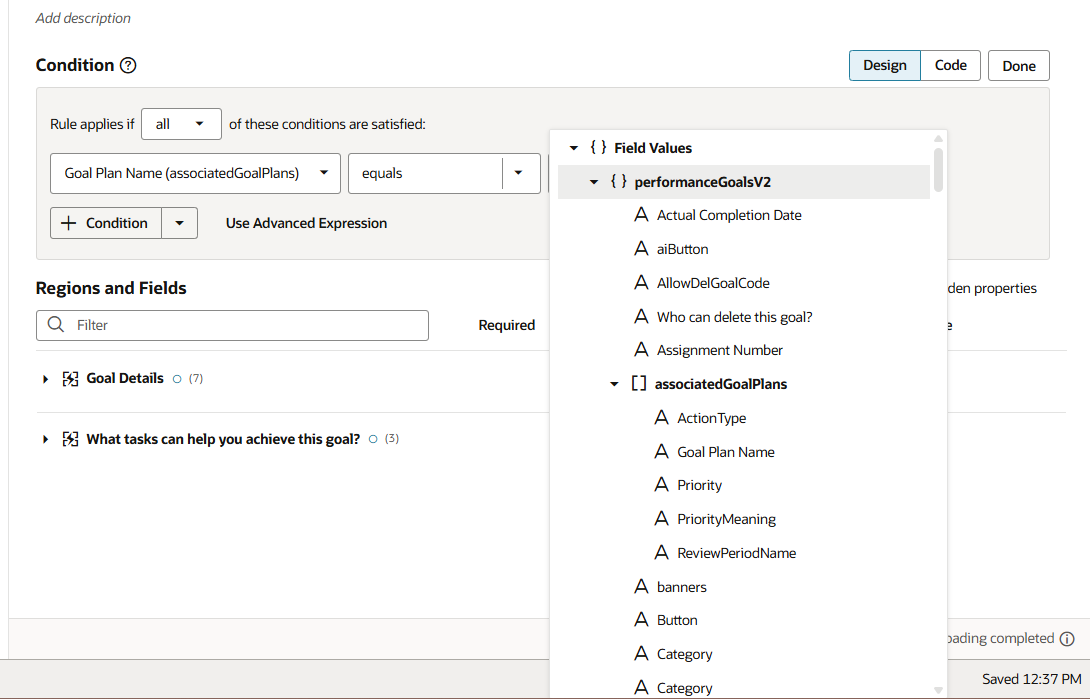Image resolution: width=1090 pixels, height=699 pixels.
Task: Click the Regions and Fields heading
Action: coord(111,288)
